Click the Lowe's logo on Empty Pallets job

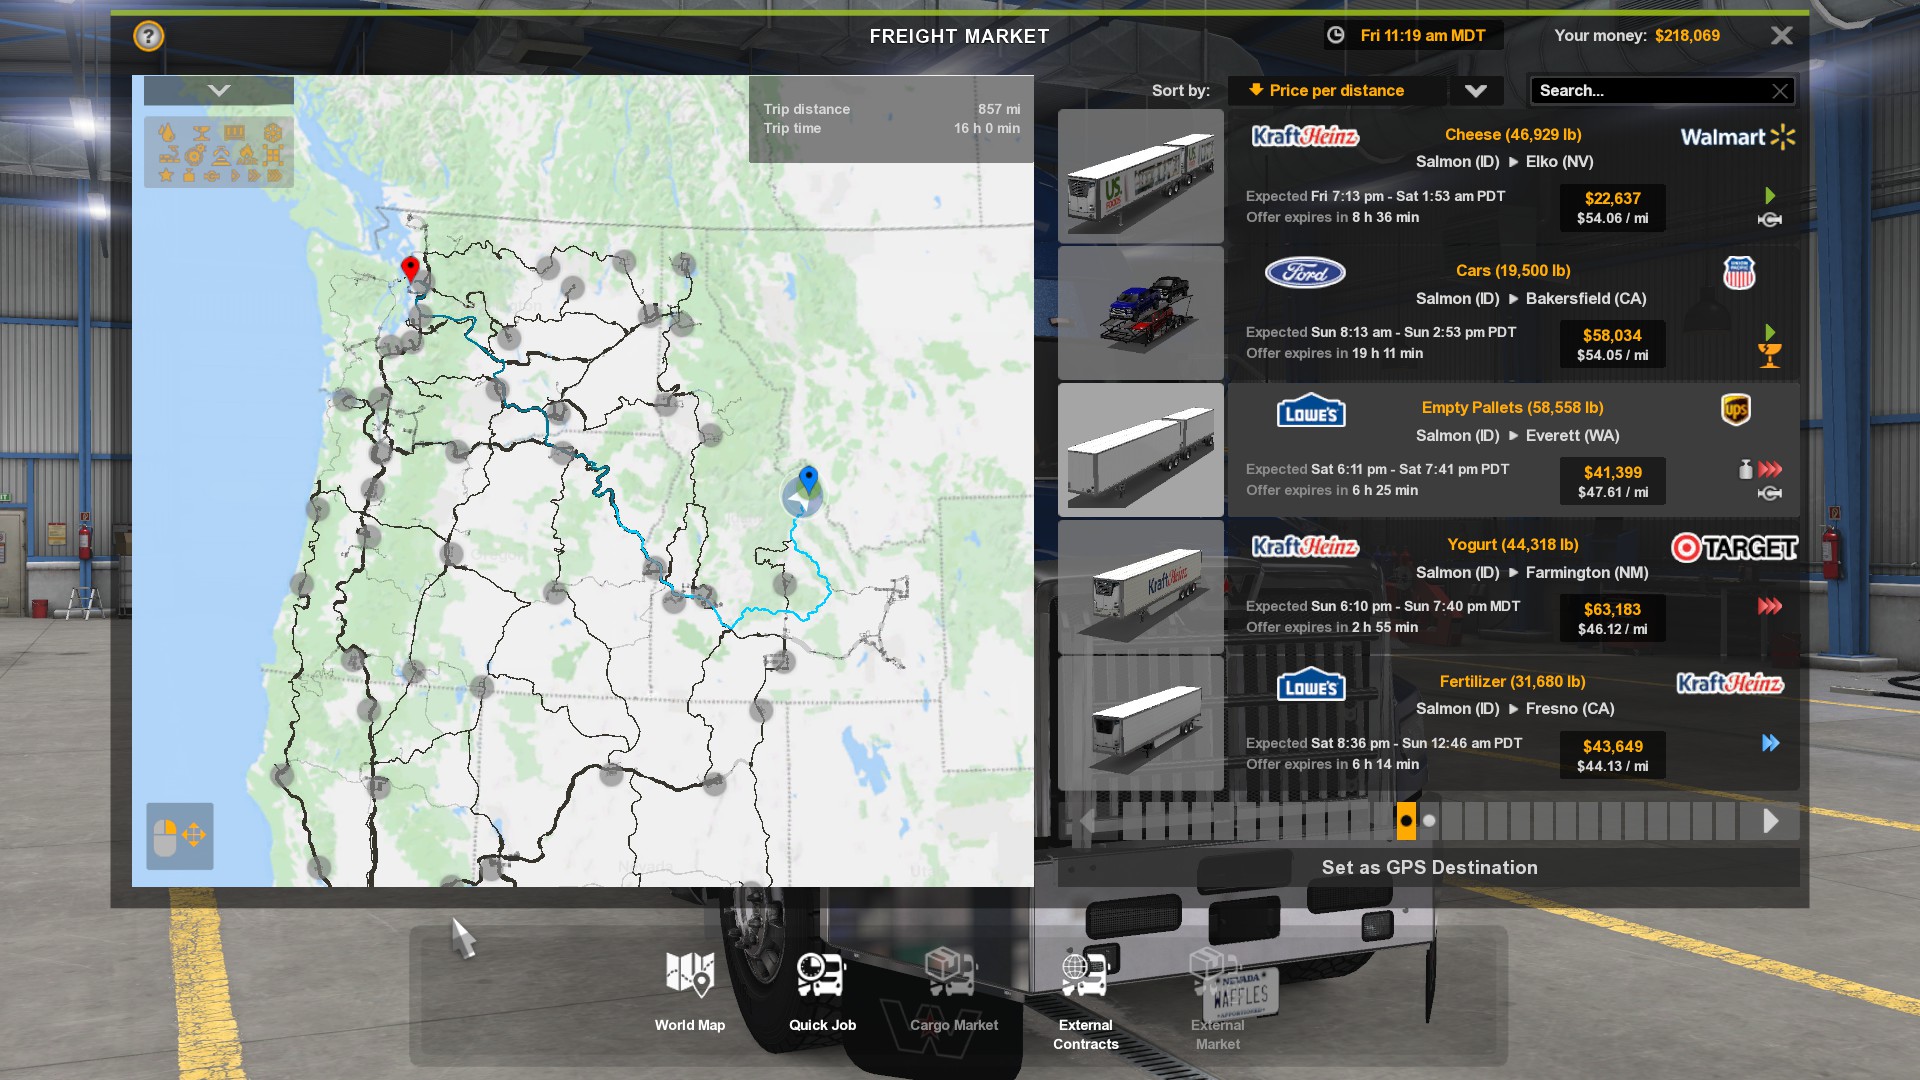click(x=1311, y=410)
